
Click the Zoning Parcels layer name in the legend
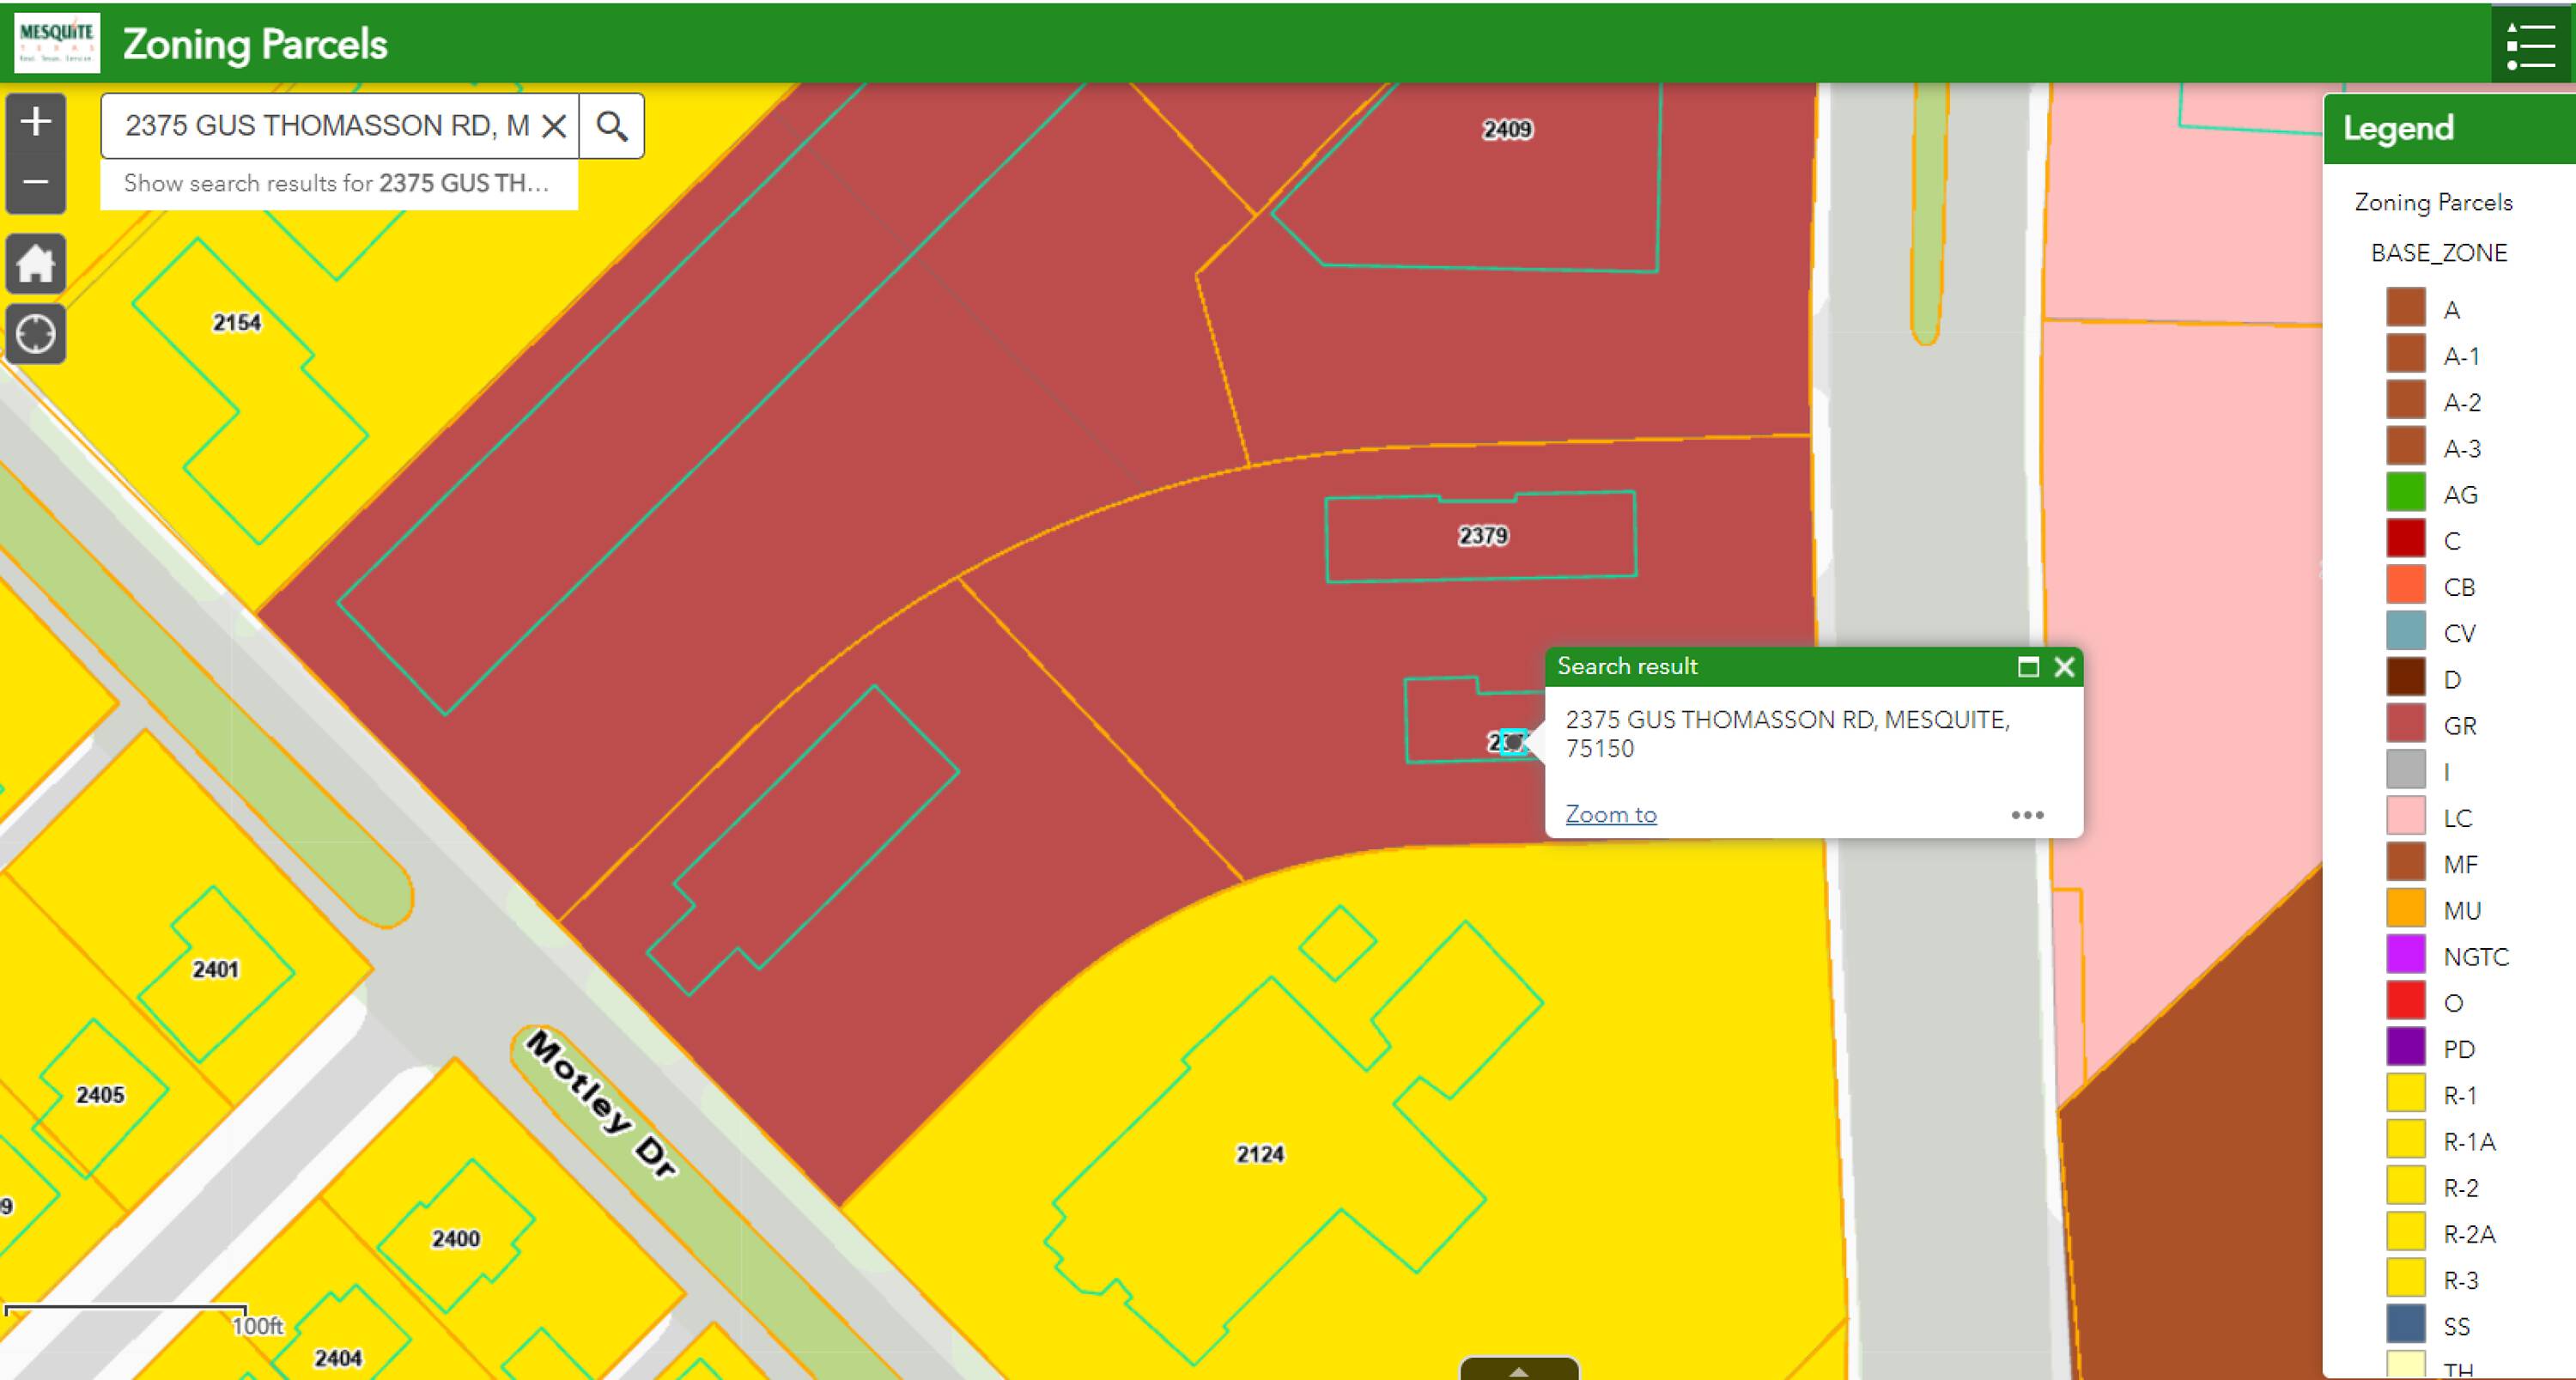point(2433,202)
